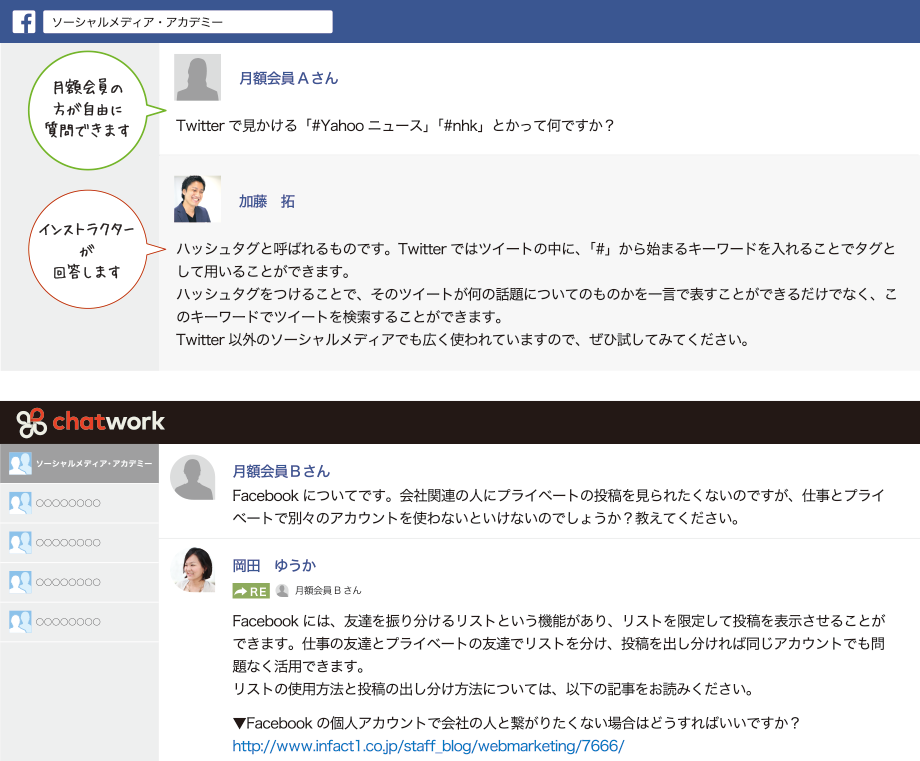Click small avatar beside reply target 月額会員Bさん
920x761 pixels.
tap(282, 591)
